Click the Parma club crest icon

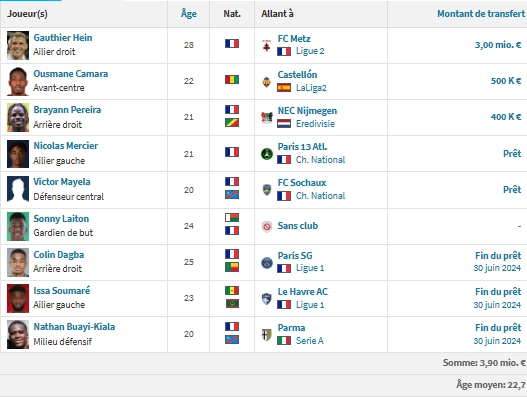pyautogui.click(x=267, y=334)
